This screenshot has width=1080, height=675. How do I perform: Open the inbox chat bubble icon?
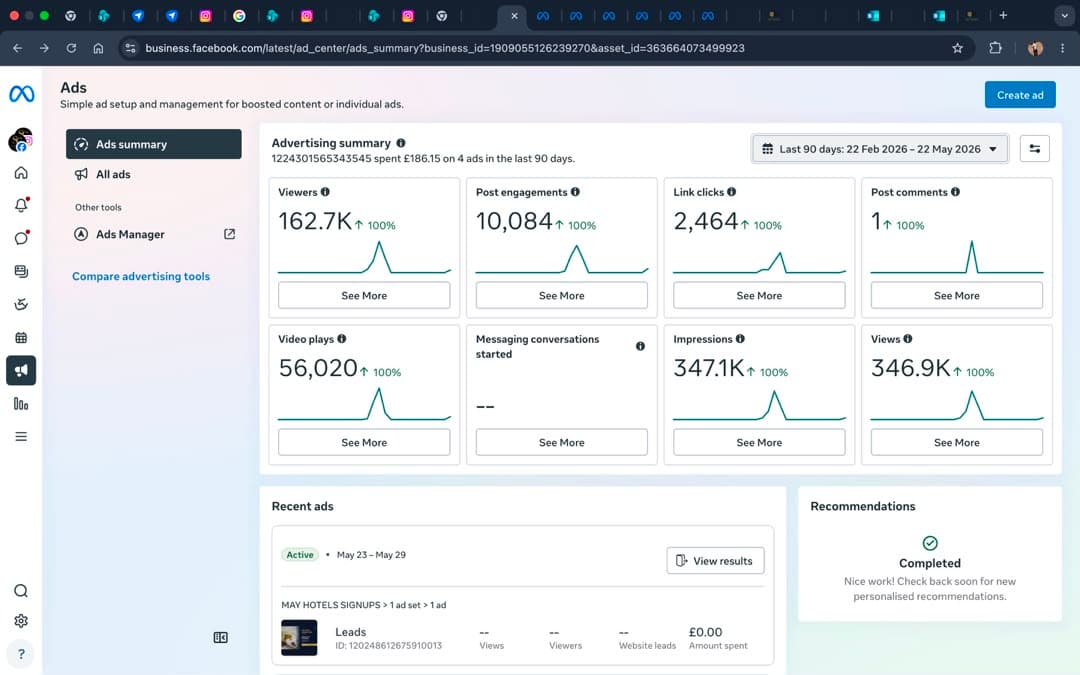21,238
